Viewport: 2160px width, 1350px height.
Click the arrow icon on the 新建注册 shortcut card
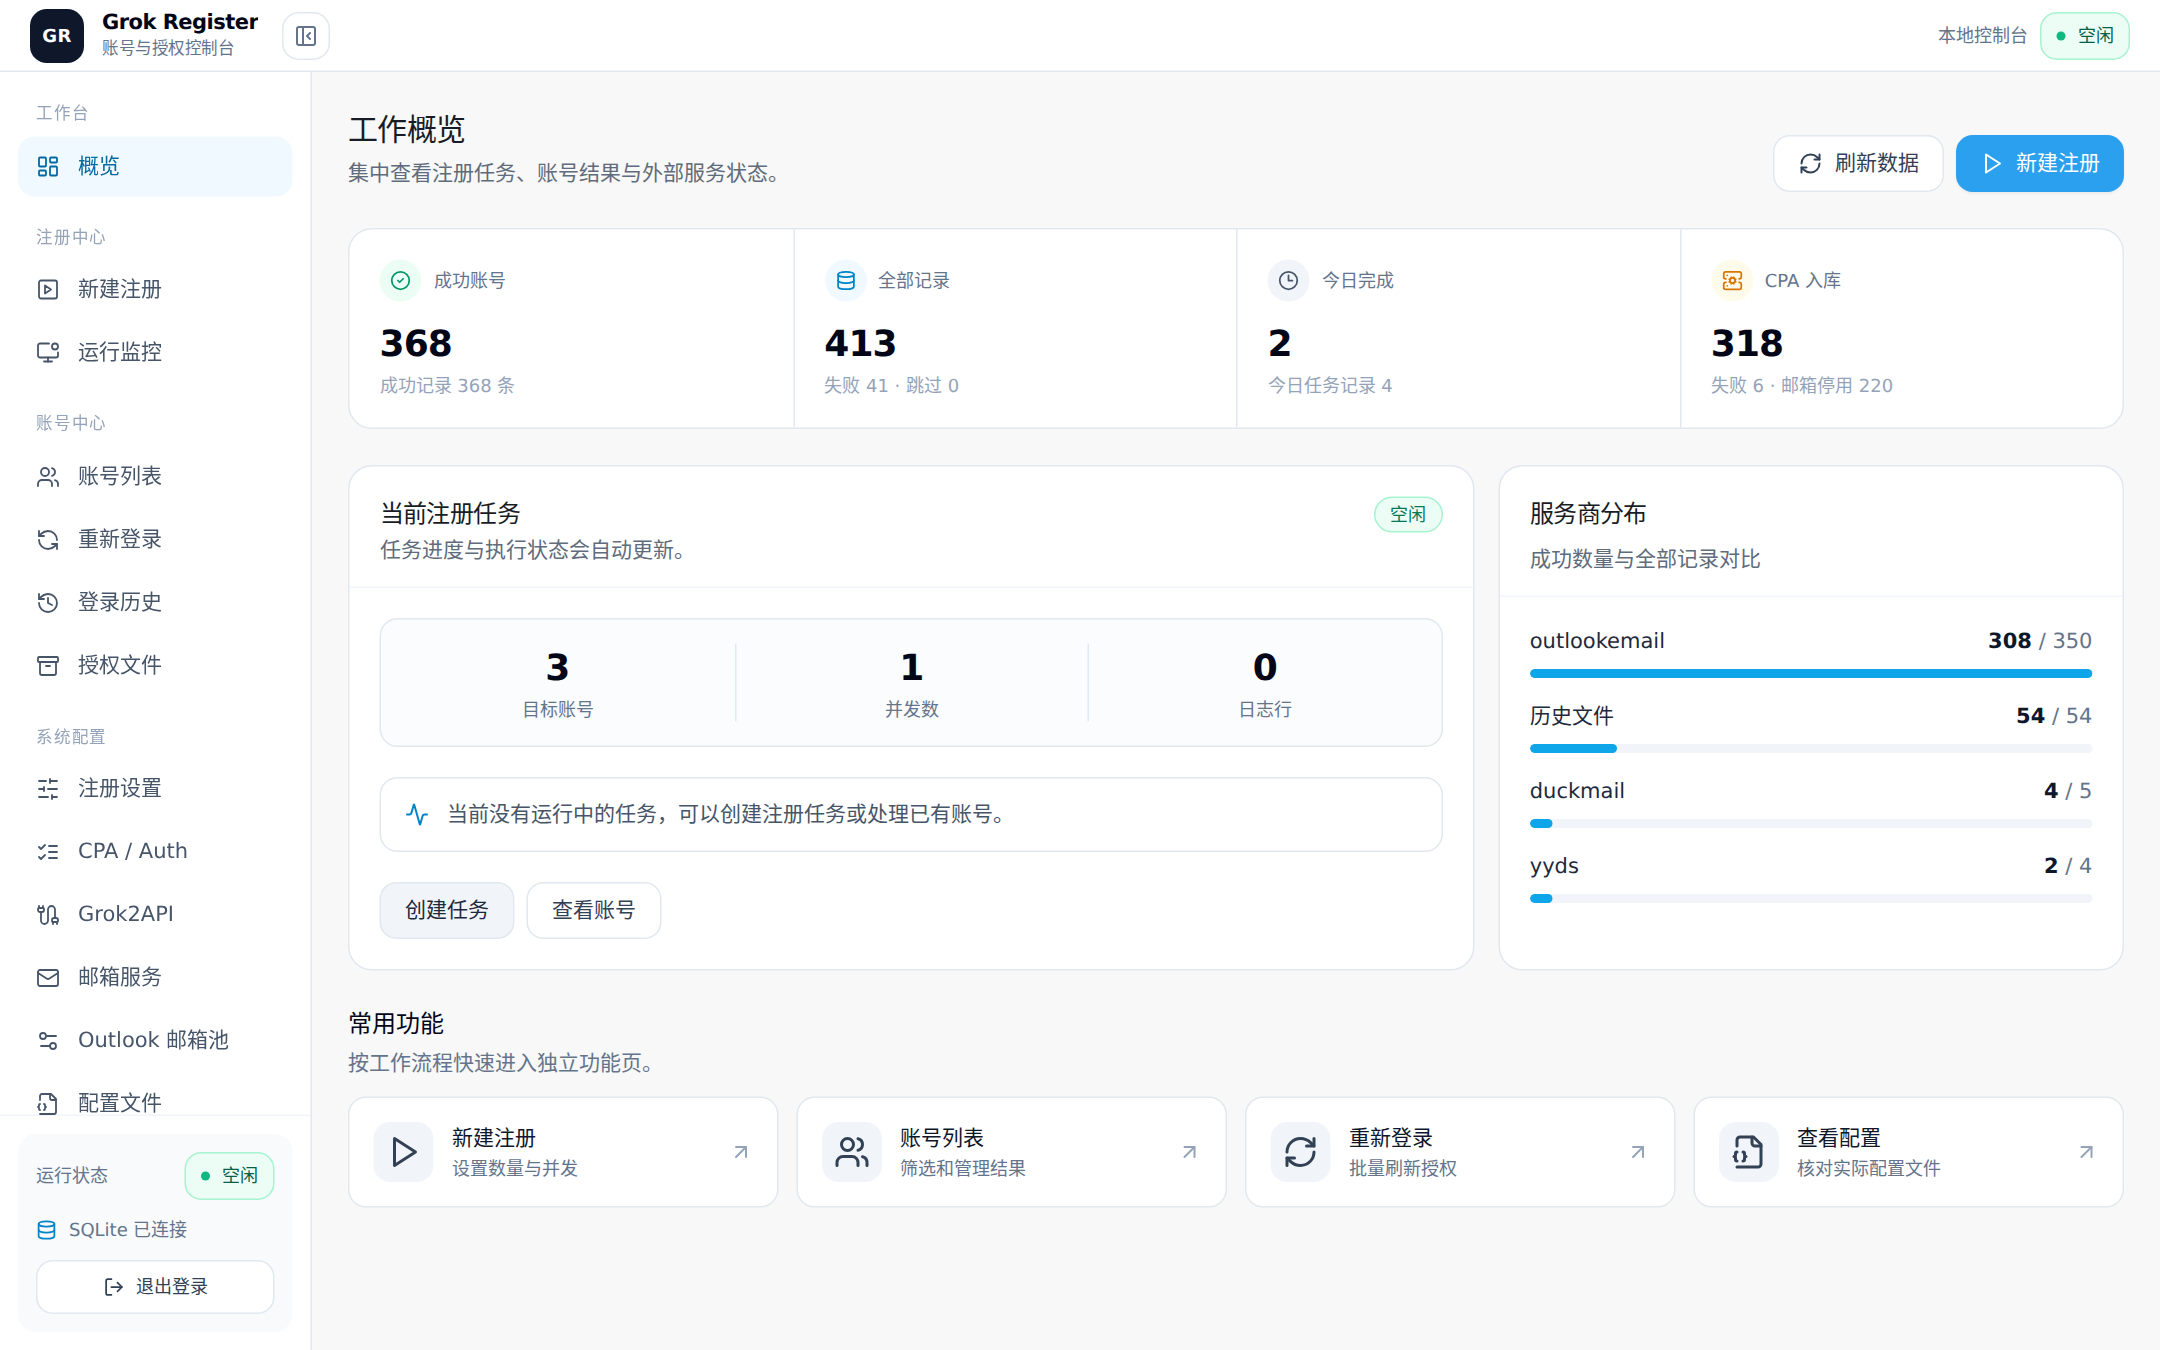(x=741, y=1152)
